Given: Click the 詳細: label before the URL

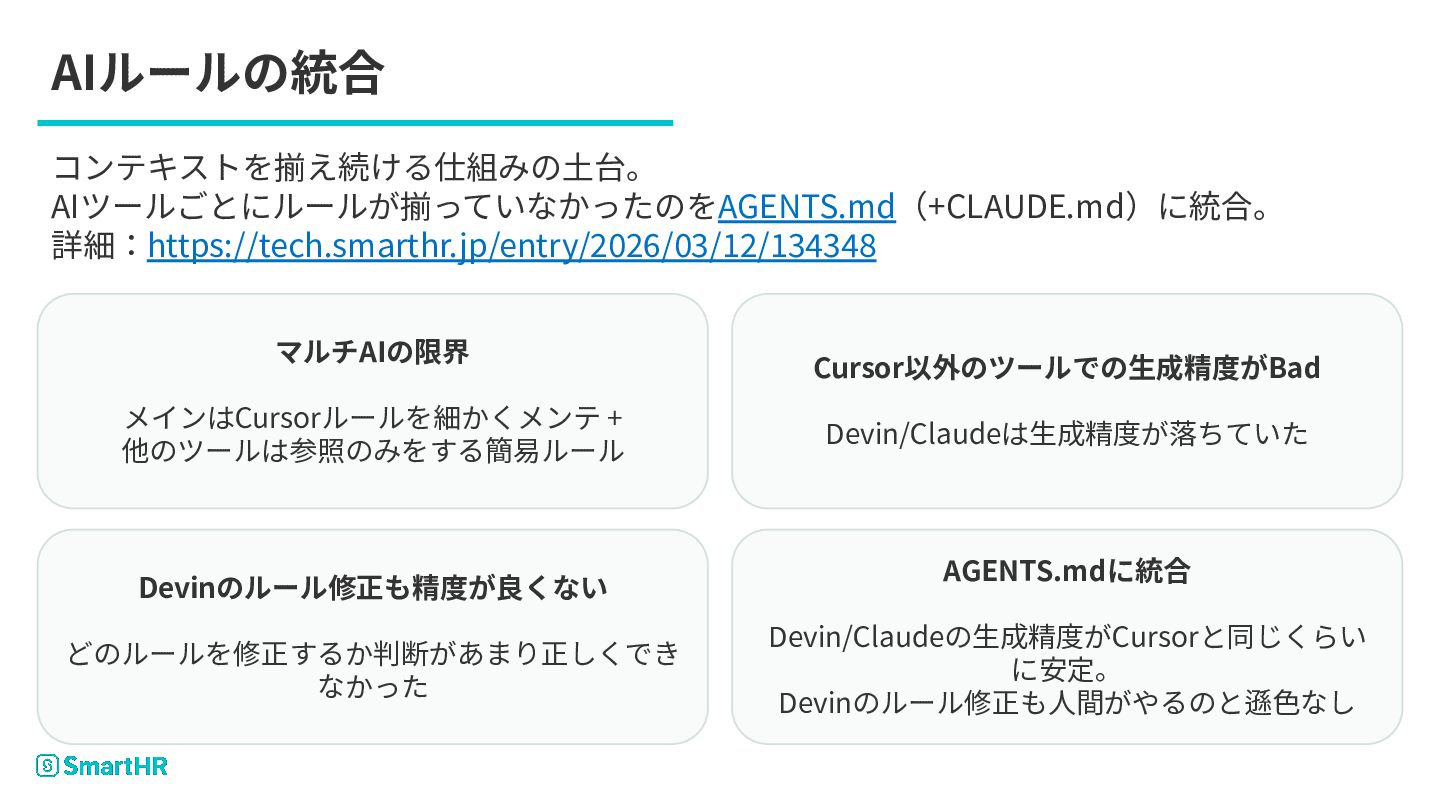Looking at the screenshot, I should (x=97, y=245).
